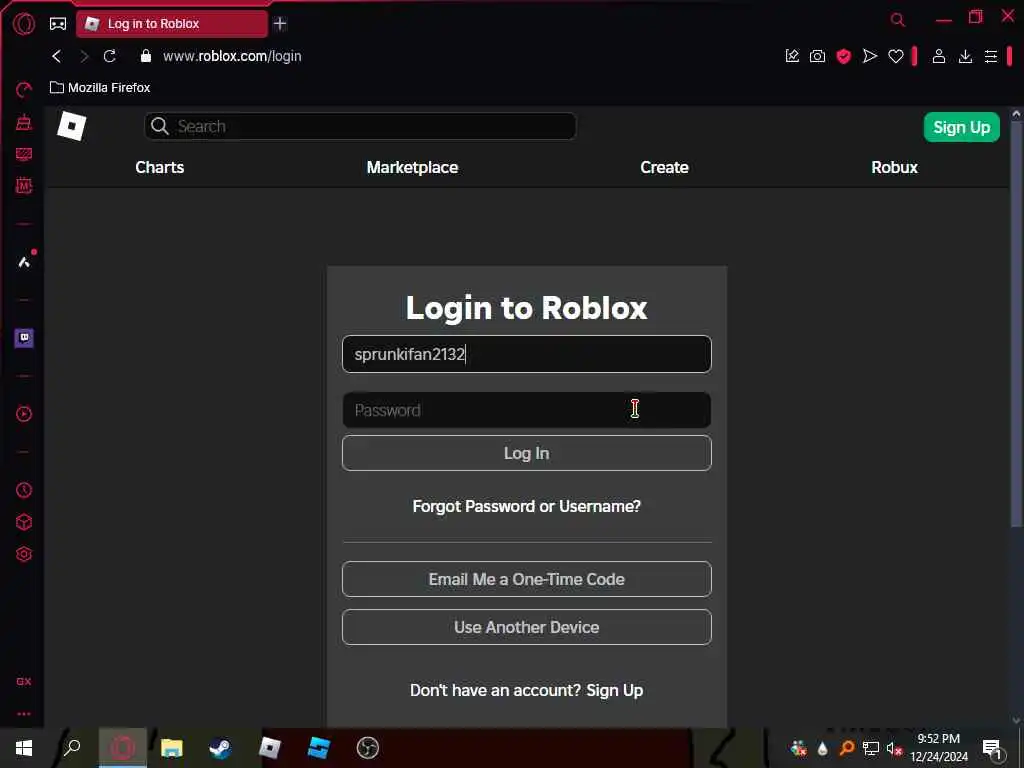Click Email Me a One-Time Code
The height and width of the screenshot is (768, 1024).
526,579
